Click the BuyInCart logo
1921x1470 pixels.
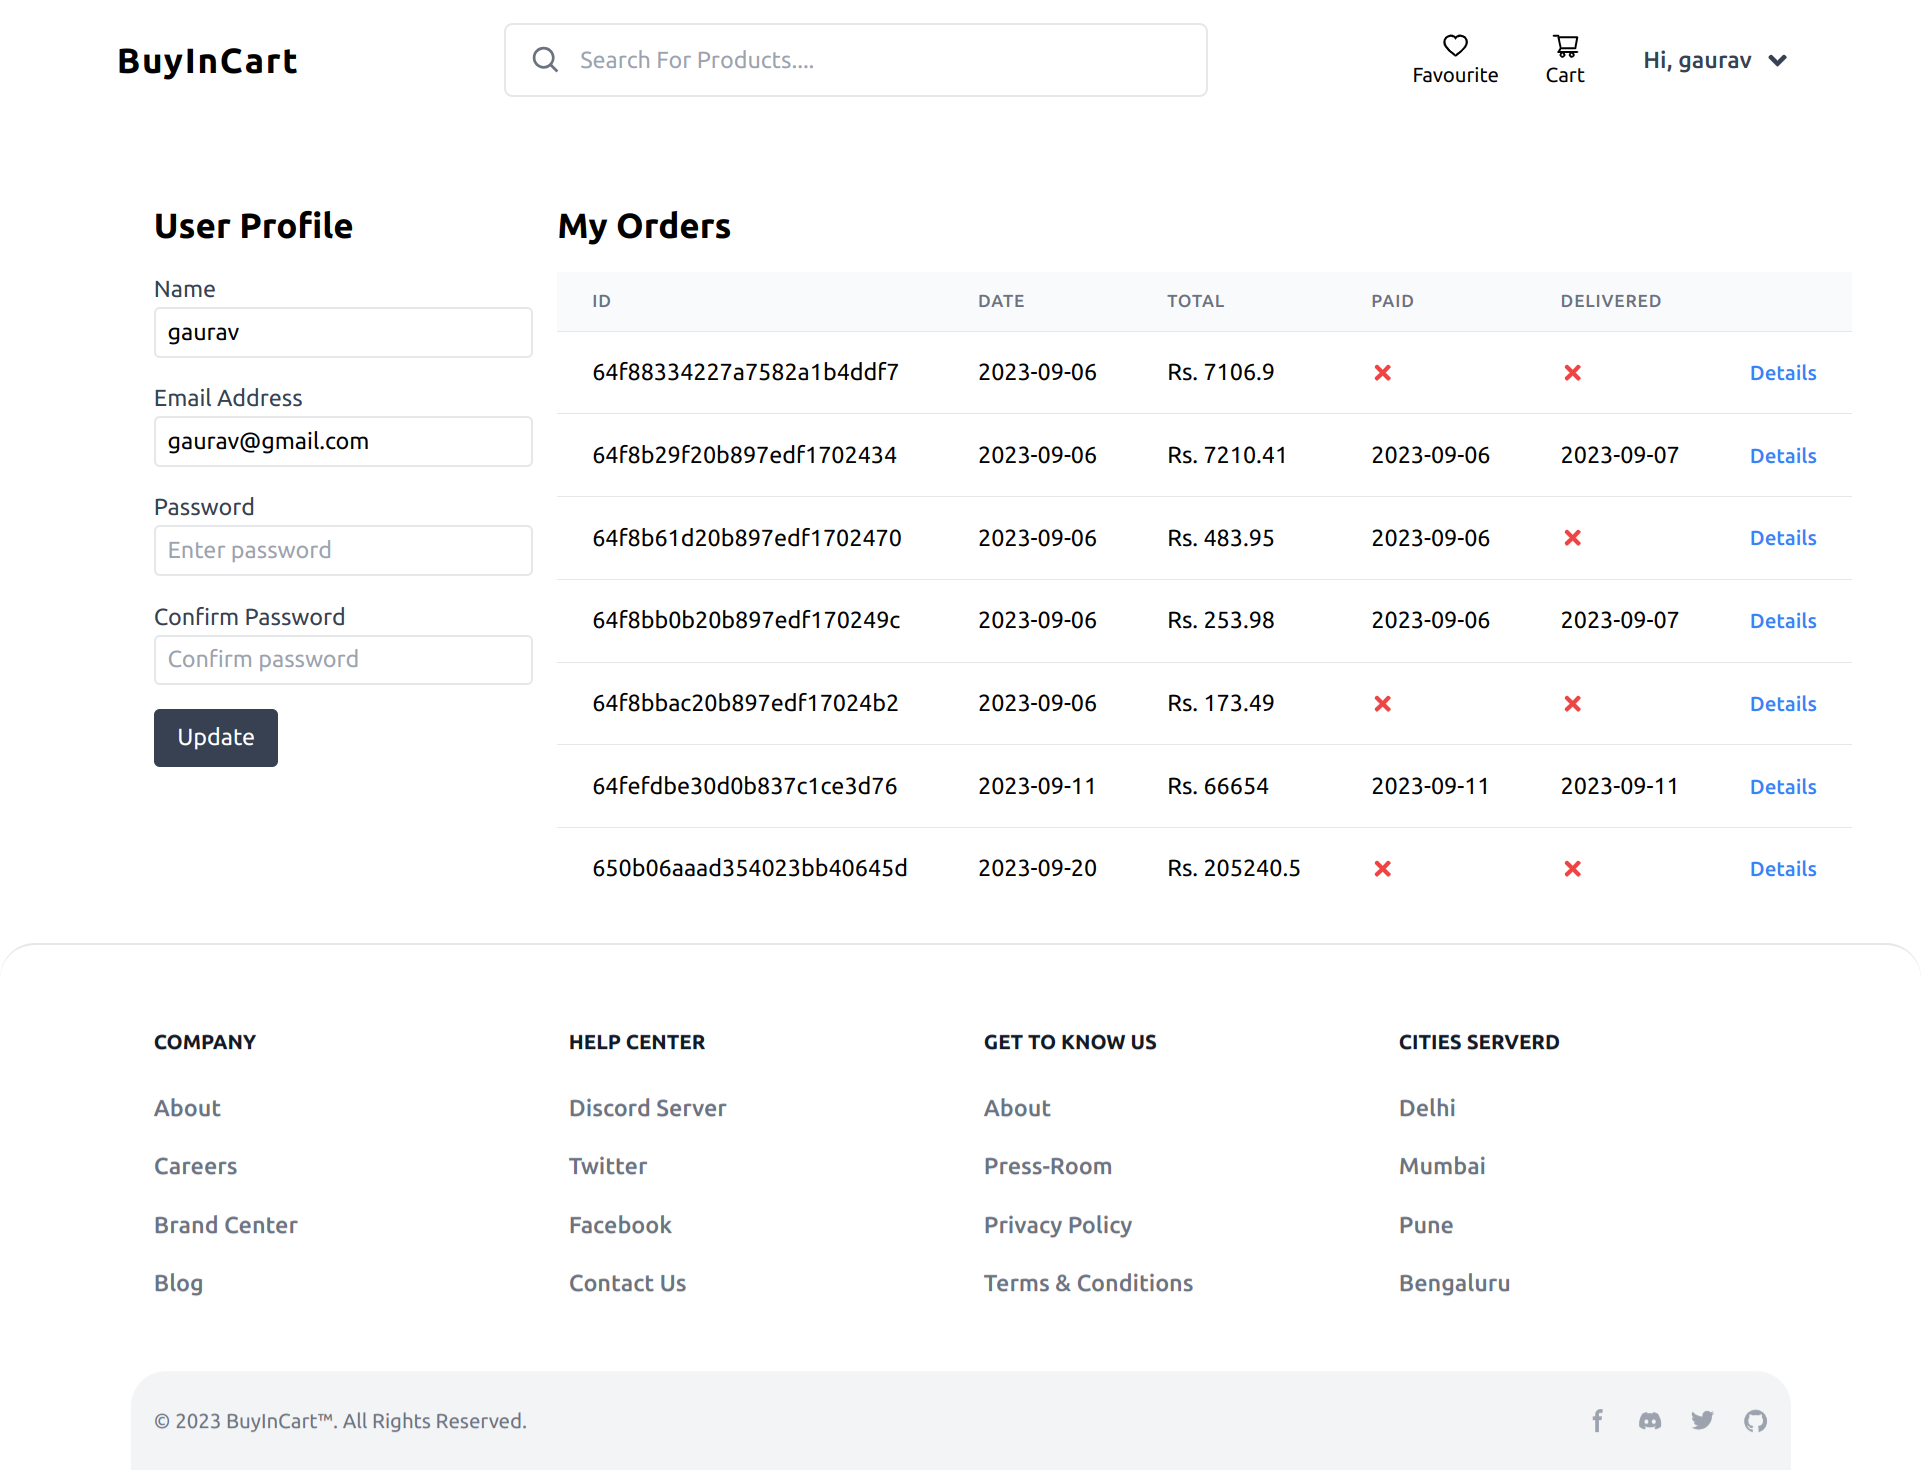tap(207, 61)
